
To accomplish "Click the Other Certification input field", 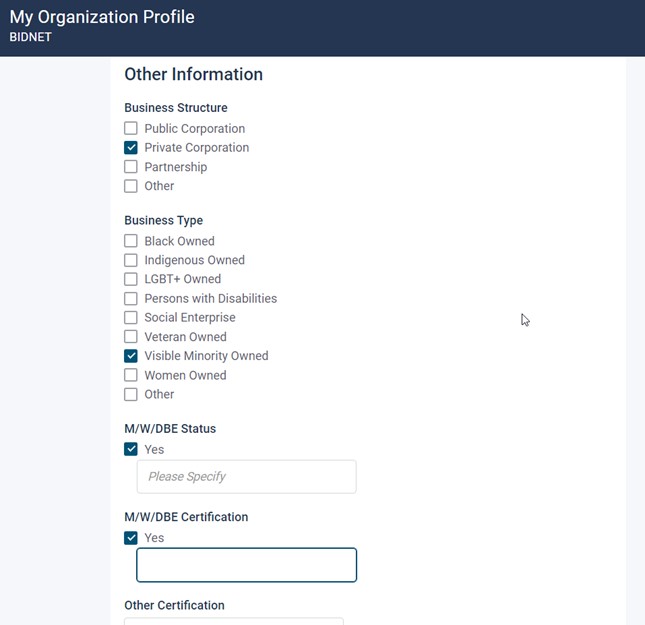I will coord(233,621).
